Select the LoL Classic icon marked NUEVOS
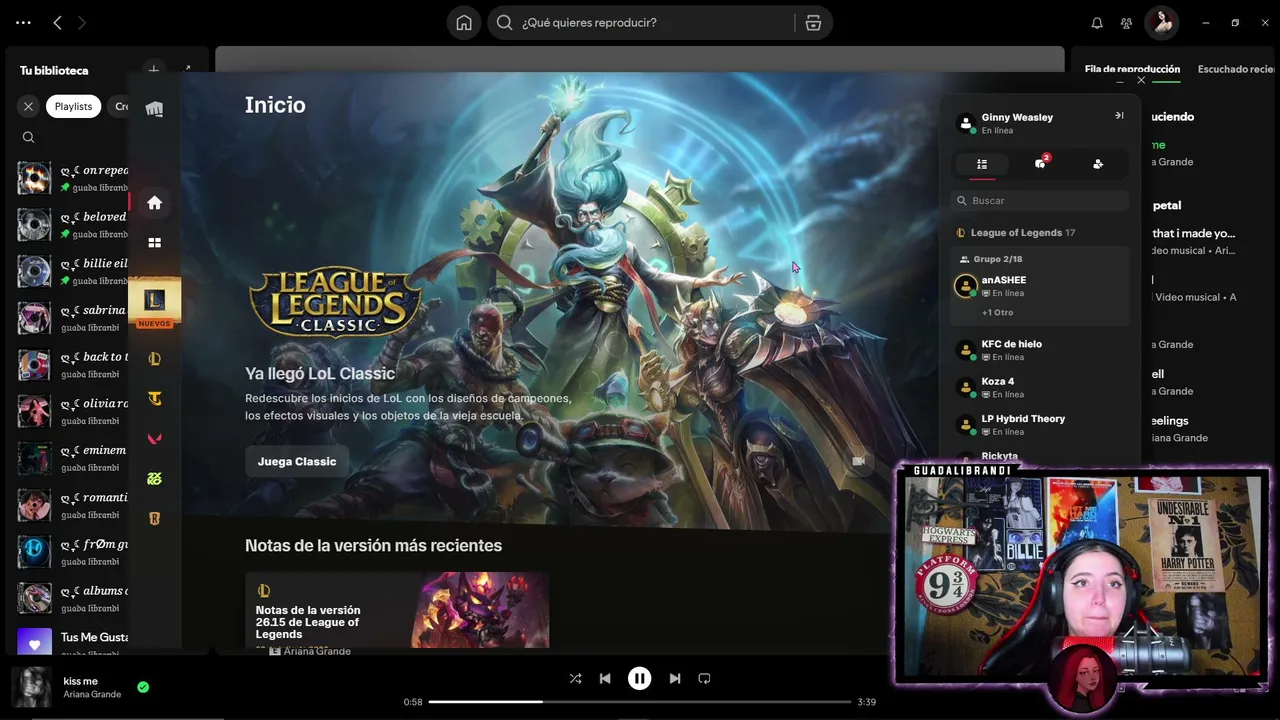1280x720 pixels. tap(154, 303)
